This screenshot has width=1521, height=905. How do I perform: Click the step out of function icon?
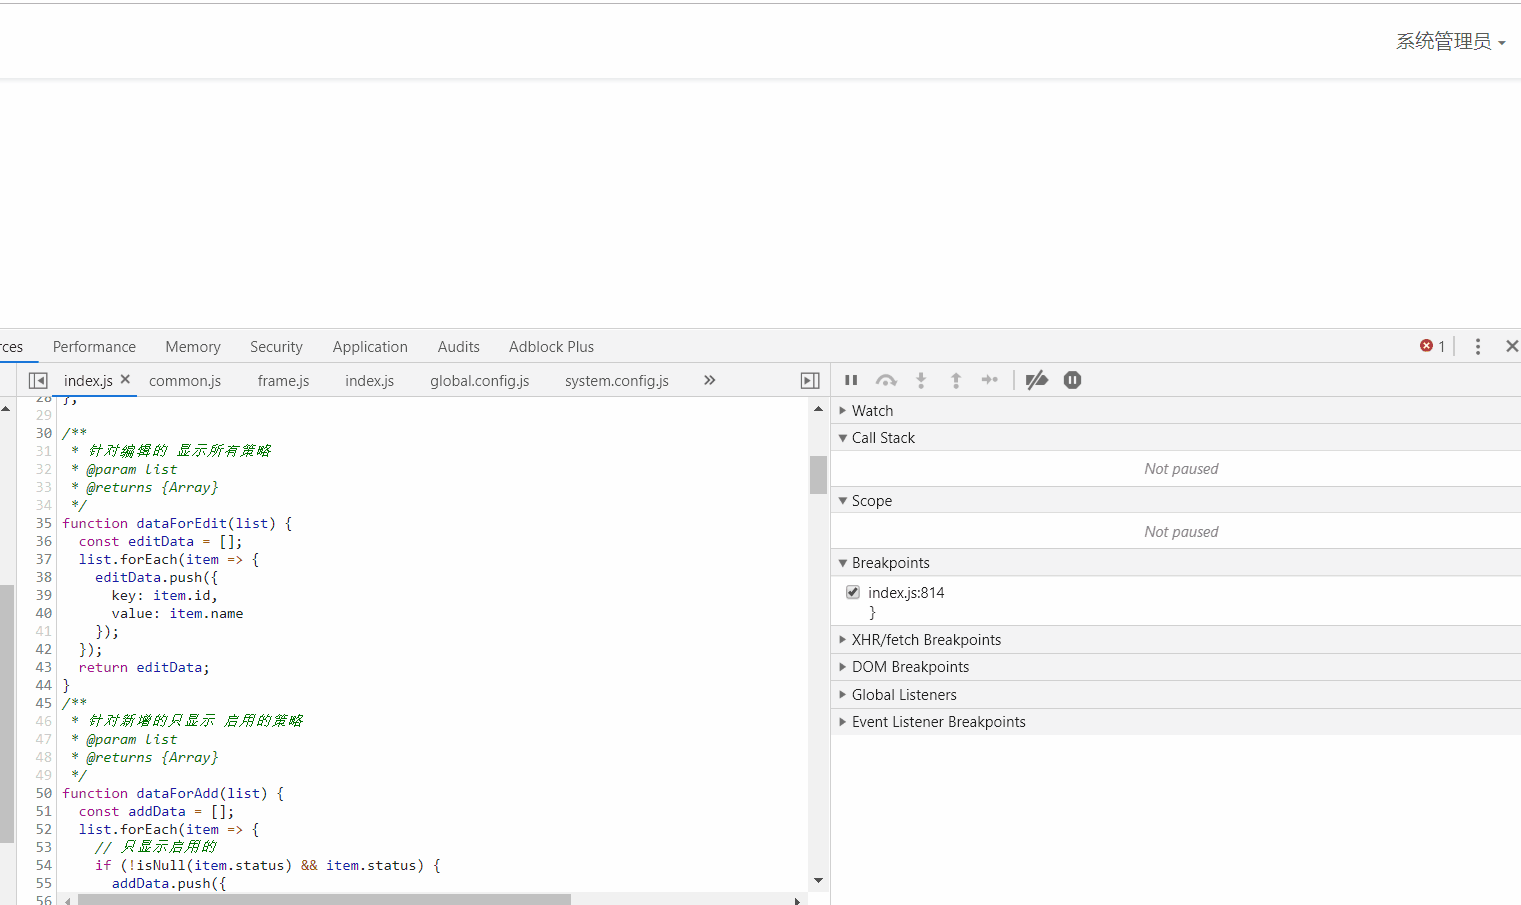956,380
